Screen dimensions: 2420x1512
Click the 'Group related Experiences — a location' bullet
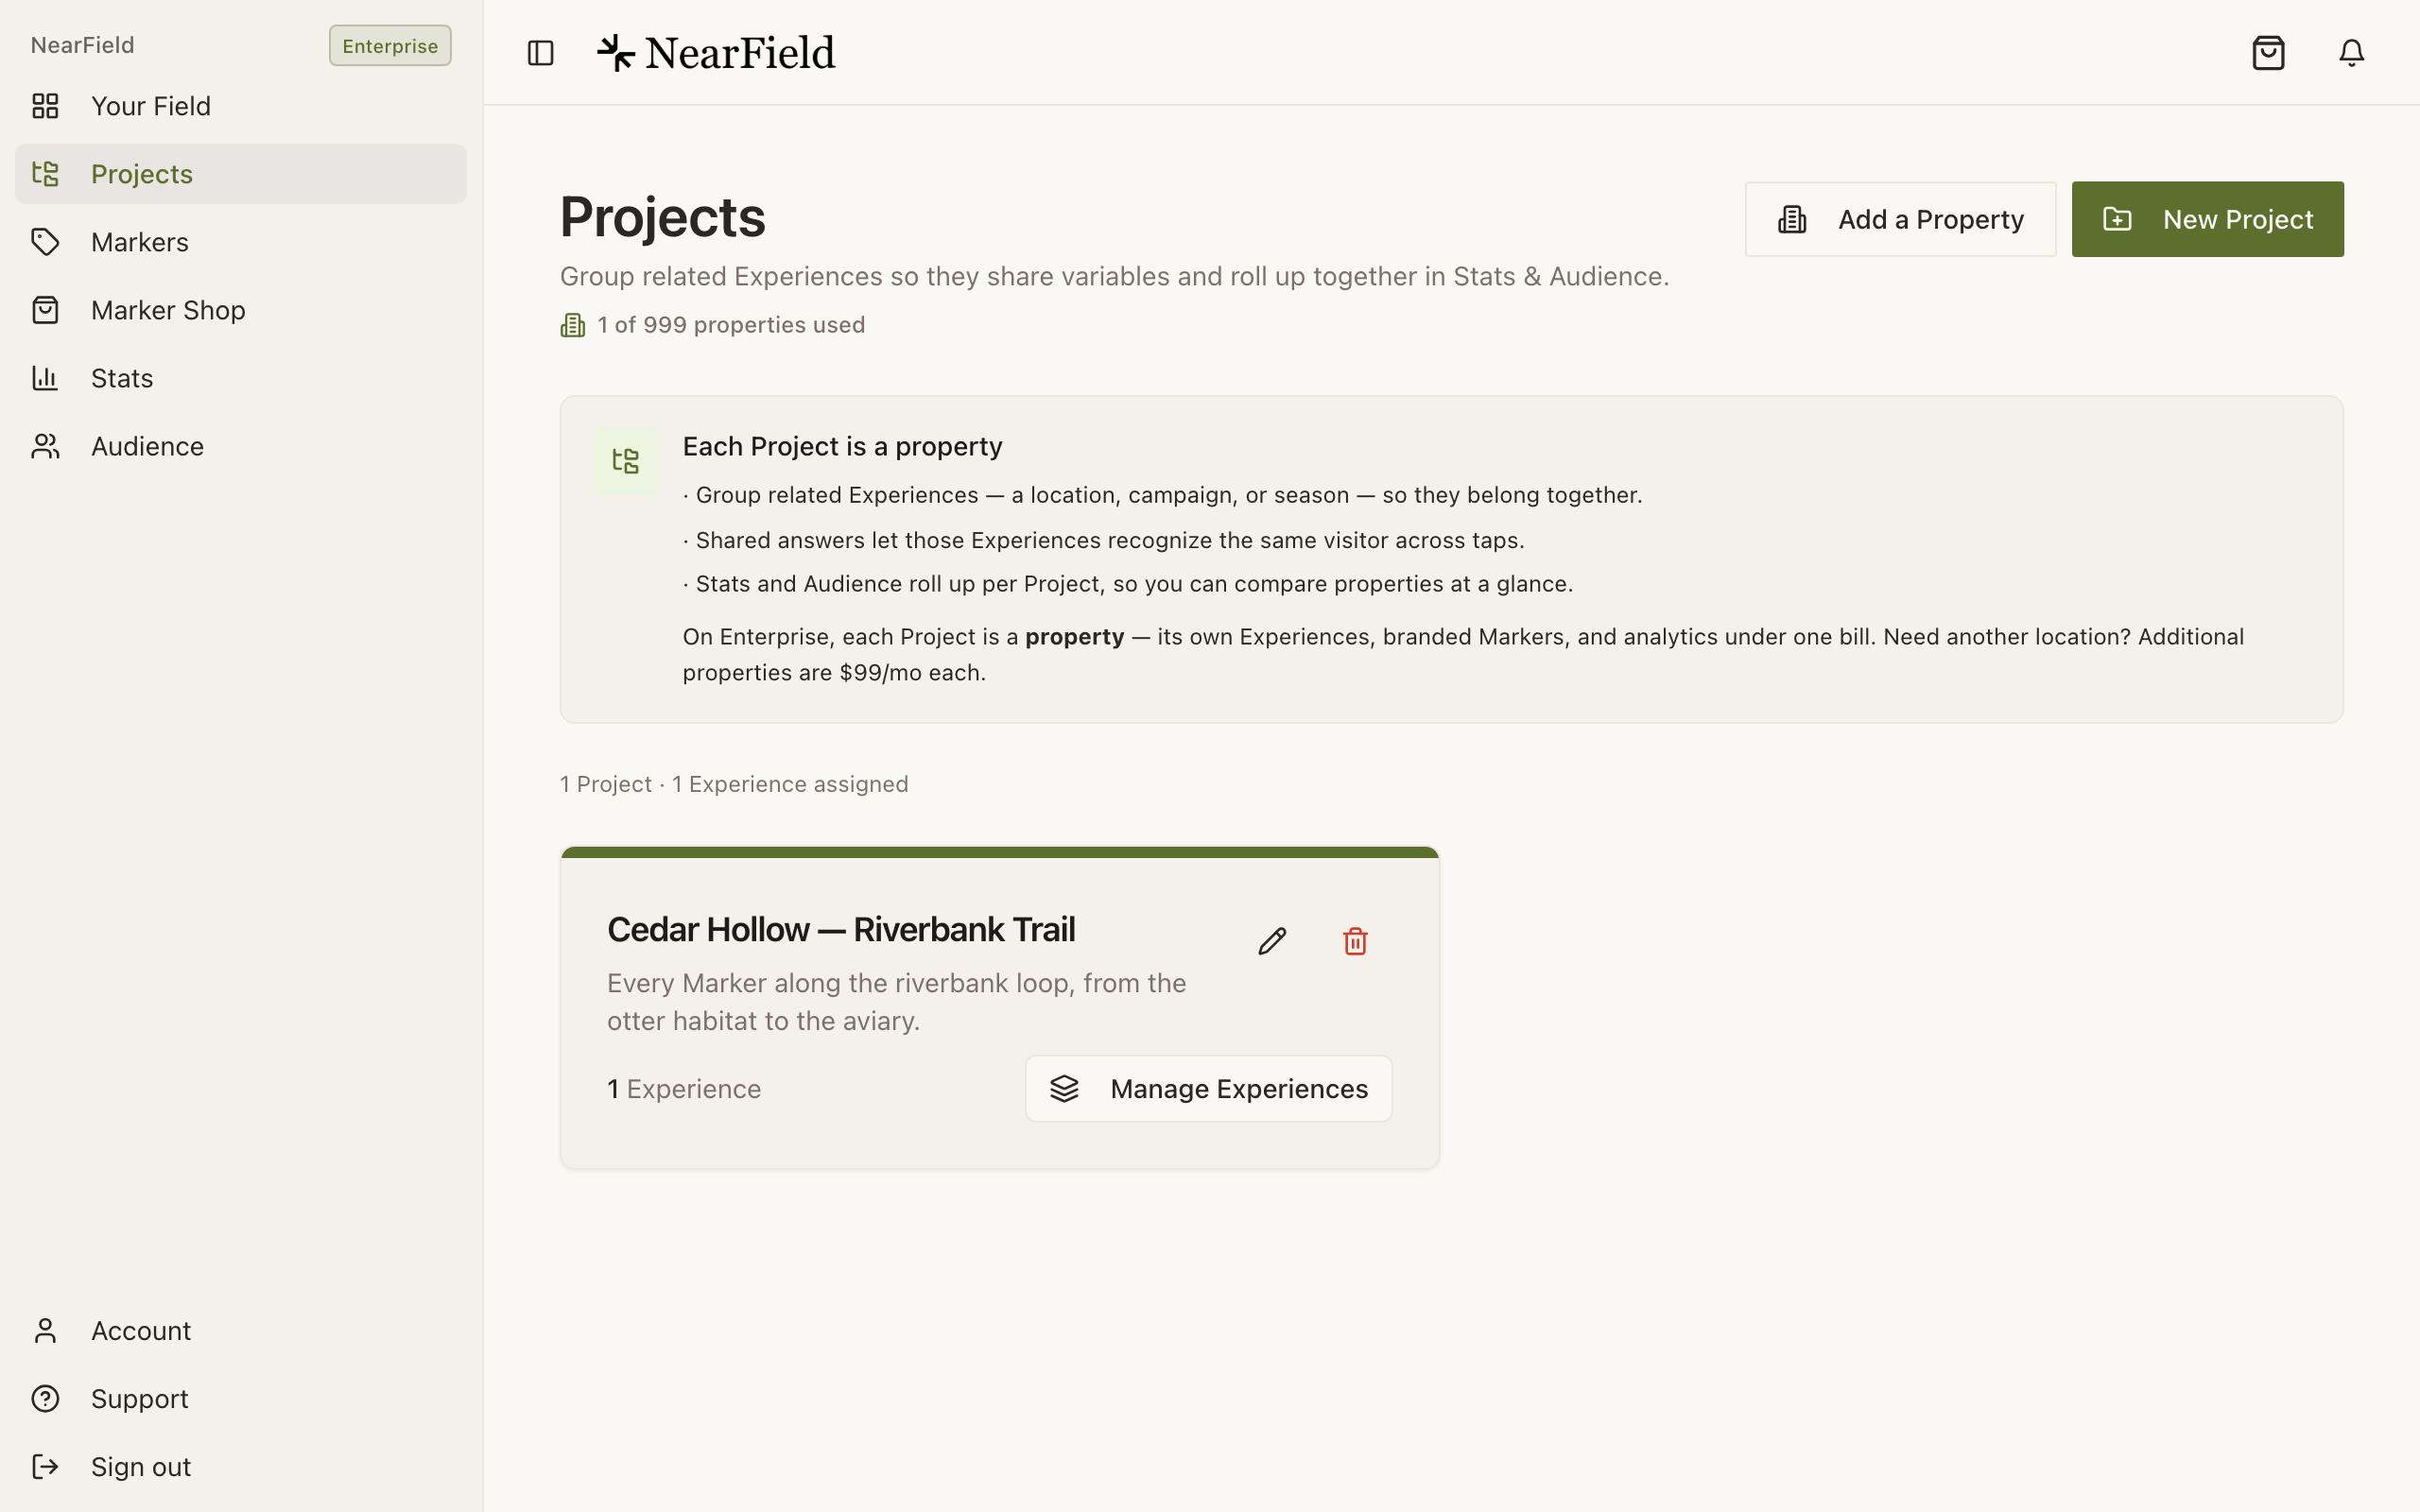pyautogui.click(x=1162, y=495)
